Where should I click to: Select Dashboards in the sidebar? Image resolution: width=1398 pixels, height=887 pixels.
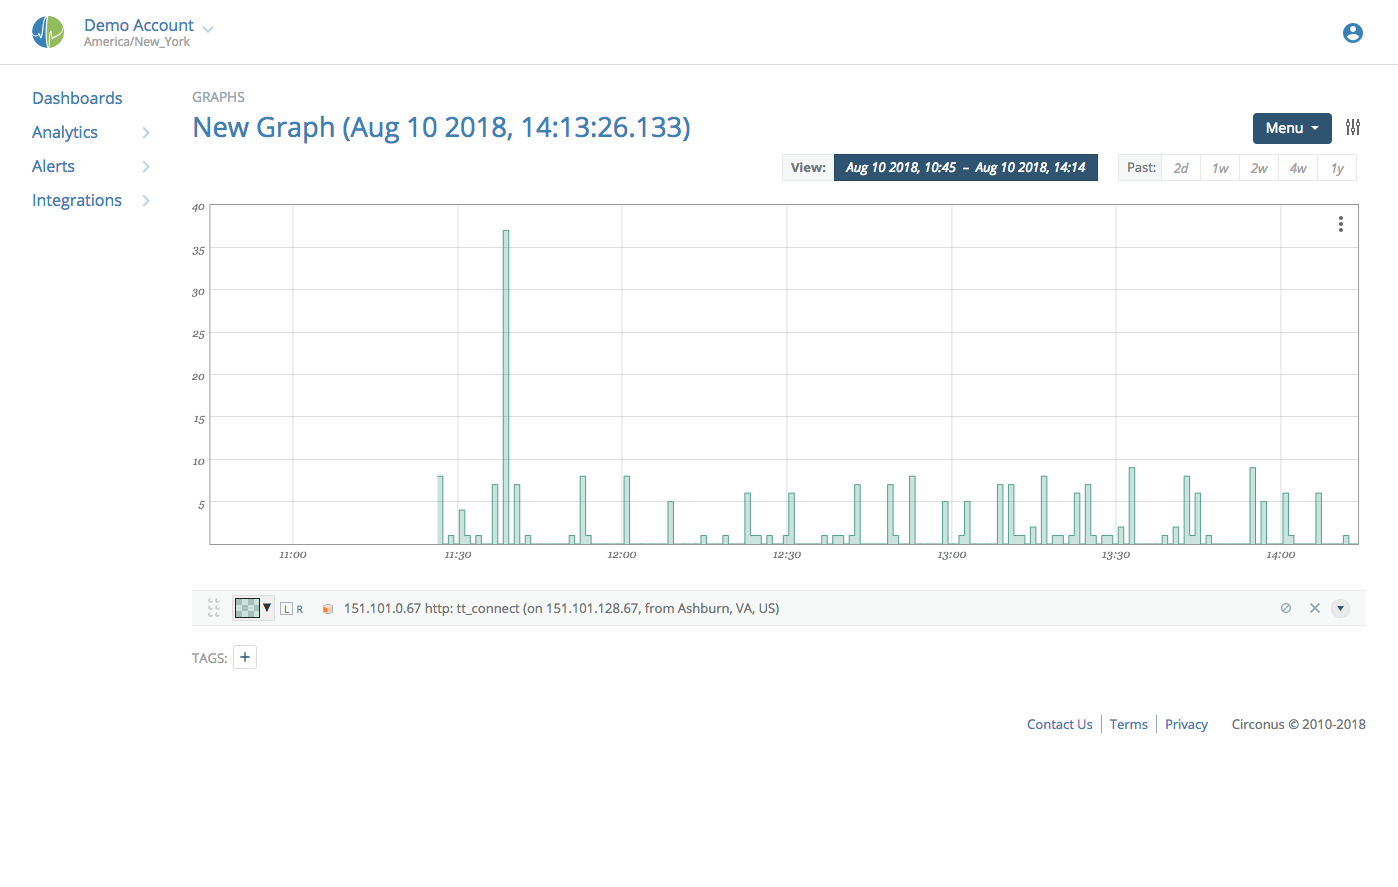point(77,97)
